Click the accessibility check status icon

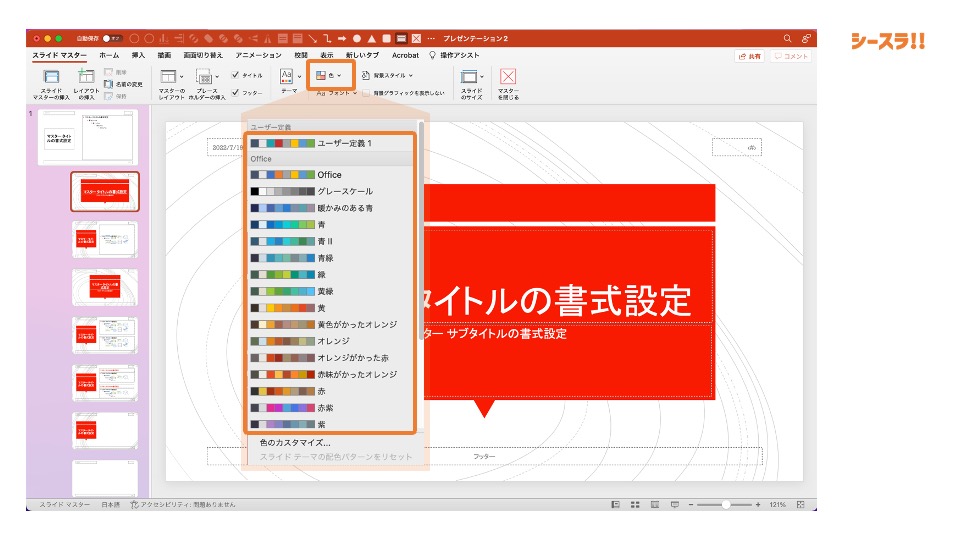(134, 504)
